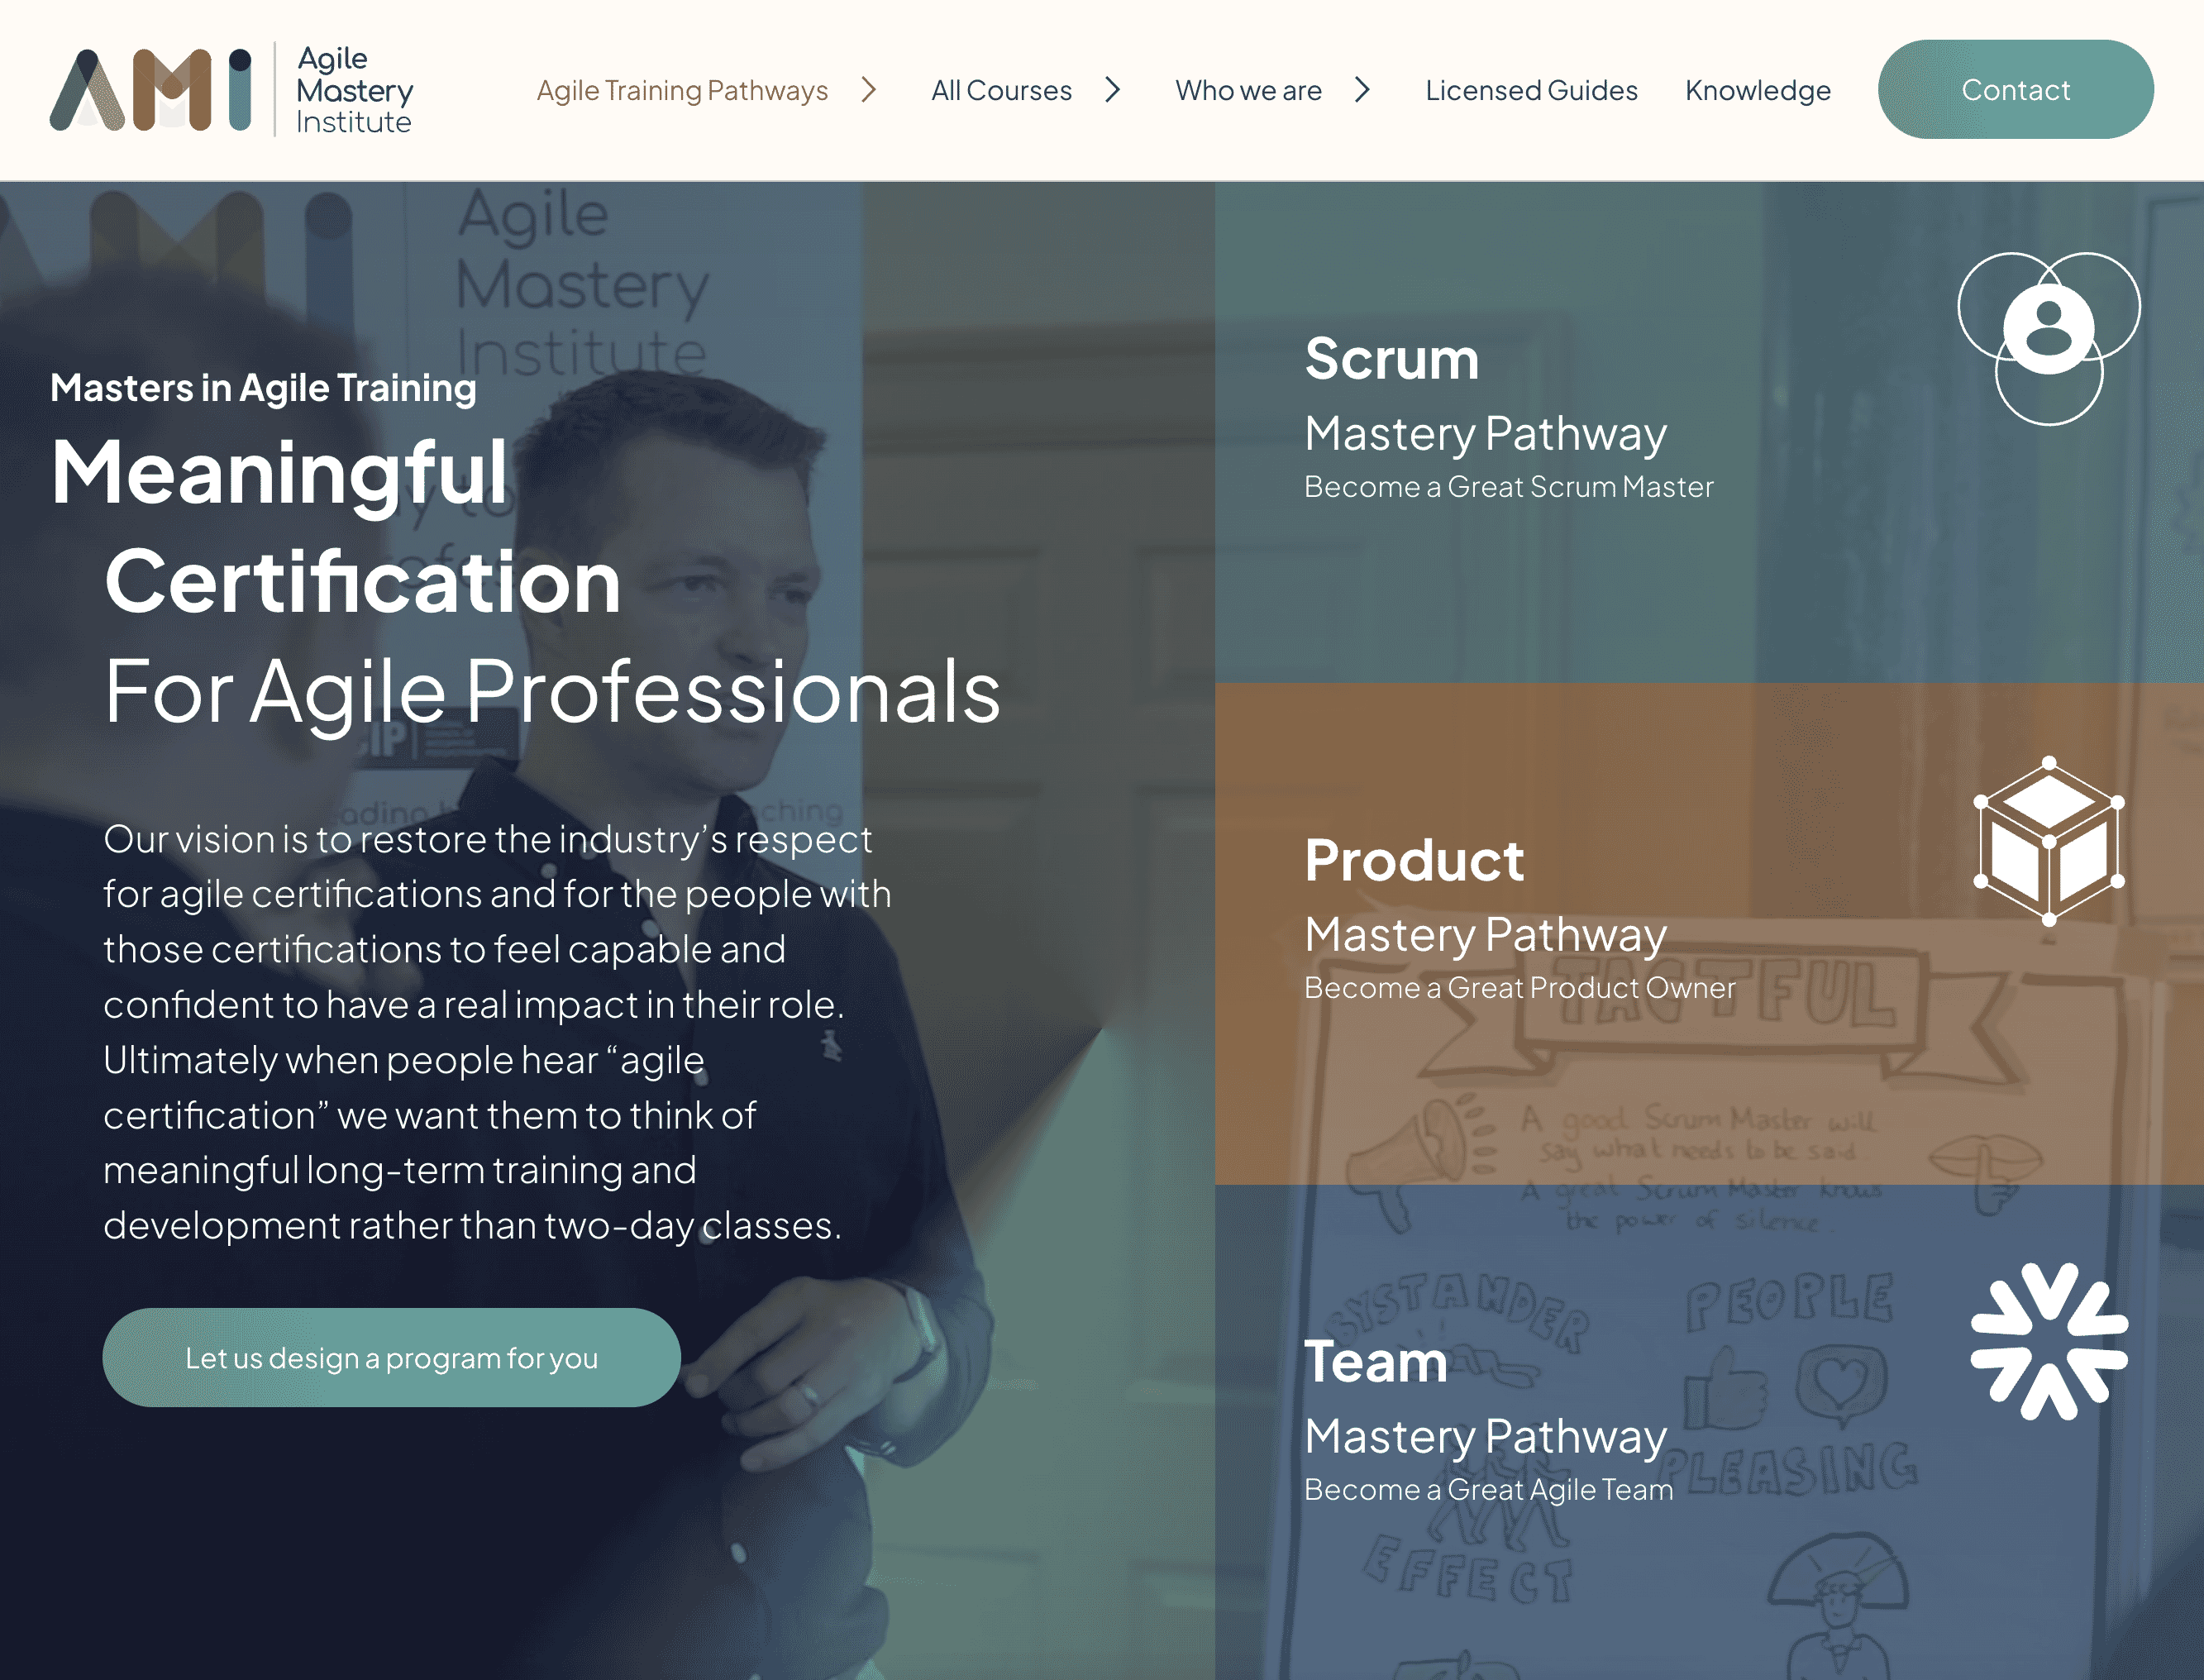Click the Product cube icon
The height and width of the screenshot is (1680, 2204).
coord(2048,841)
